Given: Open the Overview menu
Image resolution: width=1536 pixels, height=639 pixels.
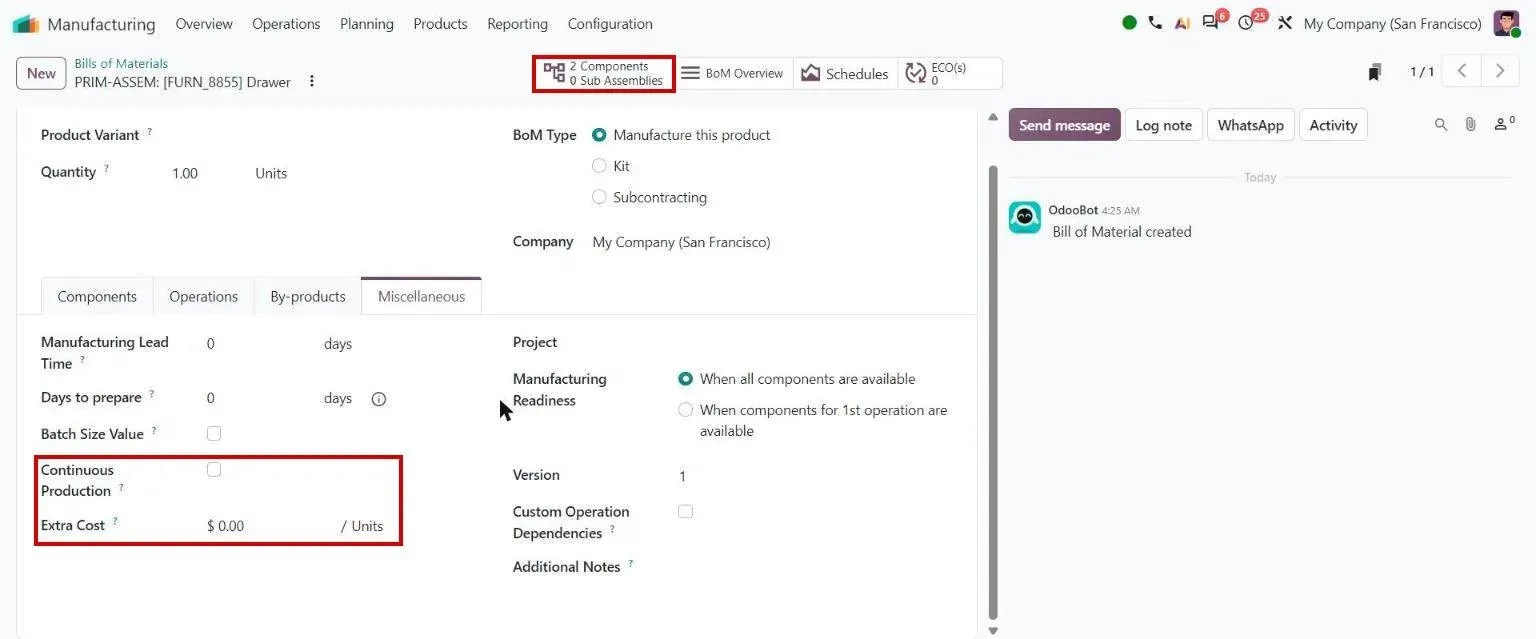Looking at the screenshot, I should tap(204, 24).
